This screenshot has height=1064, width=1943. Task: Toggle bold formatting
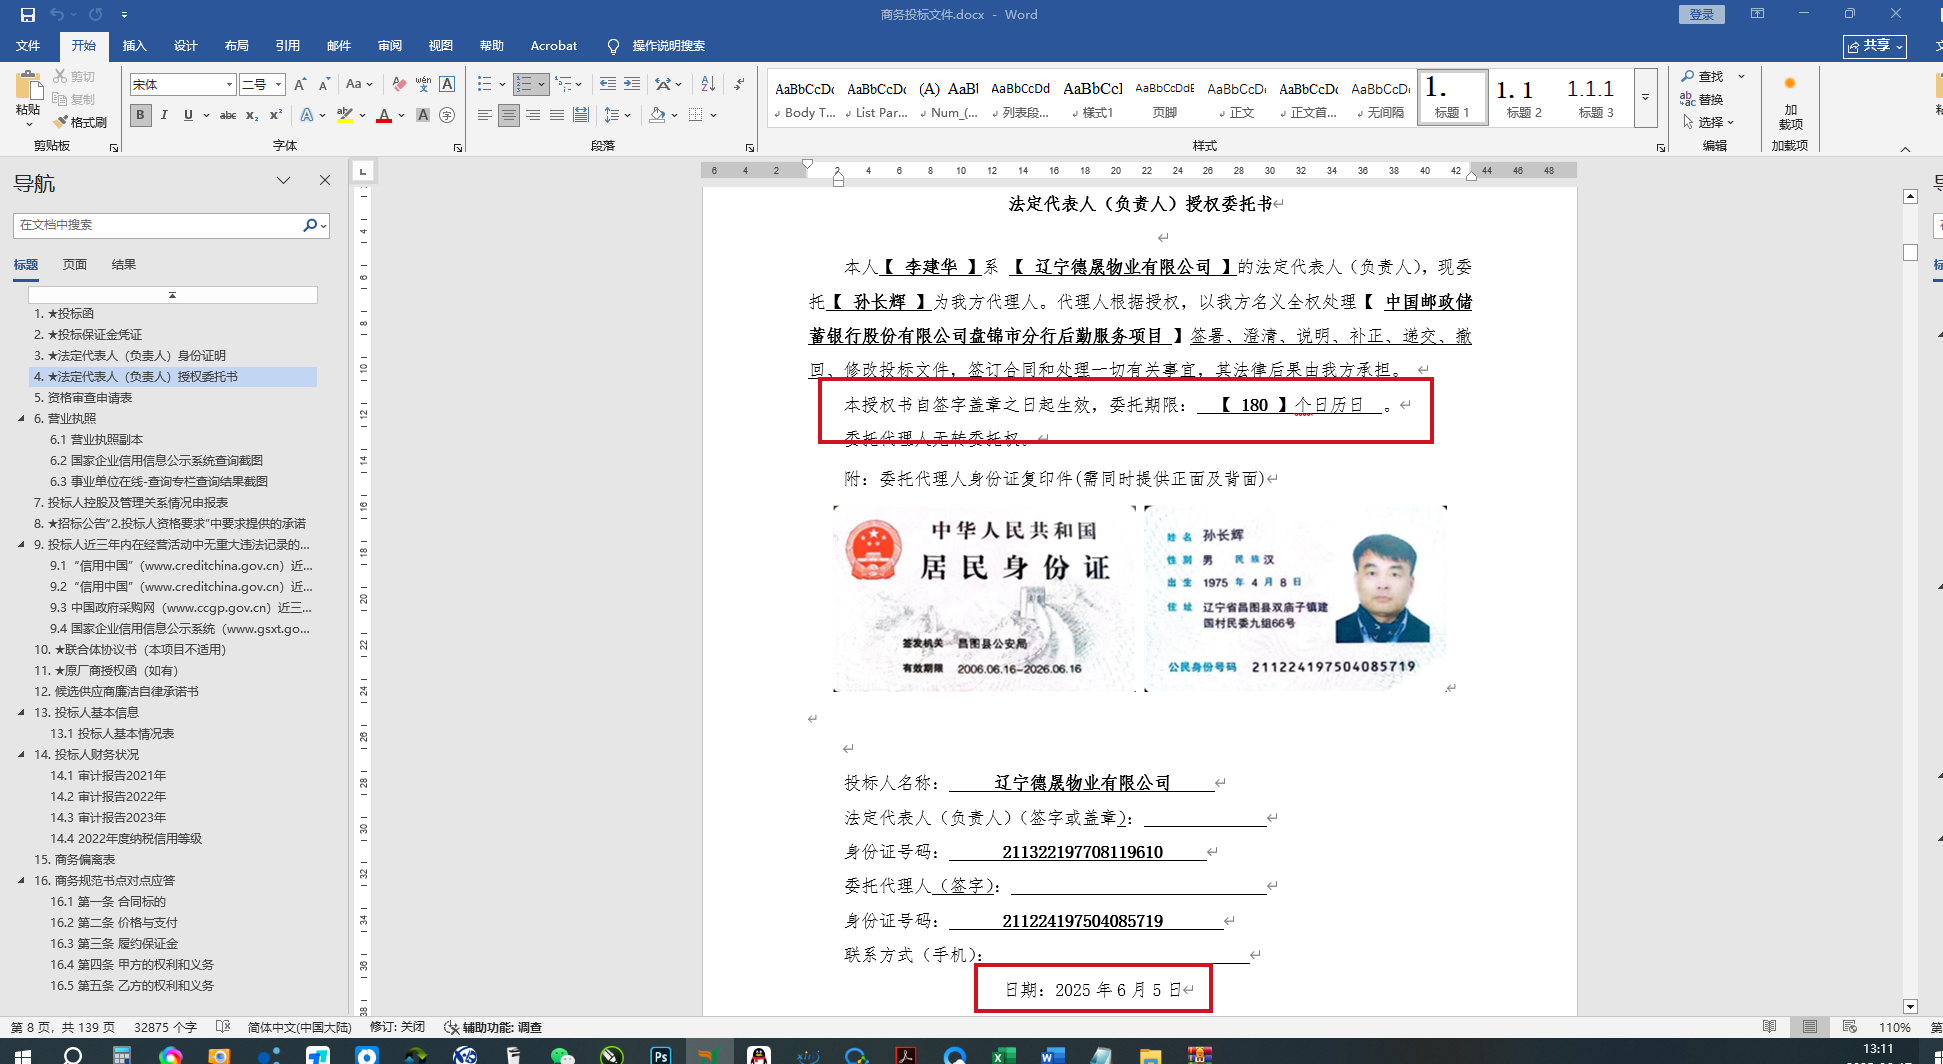click(x=140, y=115)
